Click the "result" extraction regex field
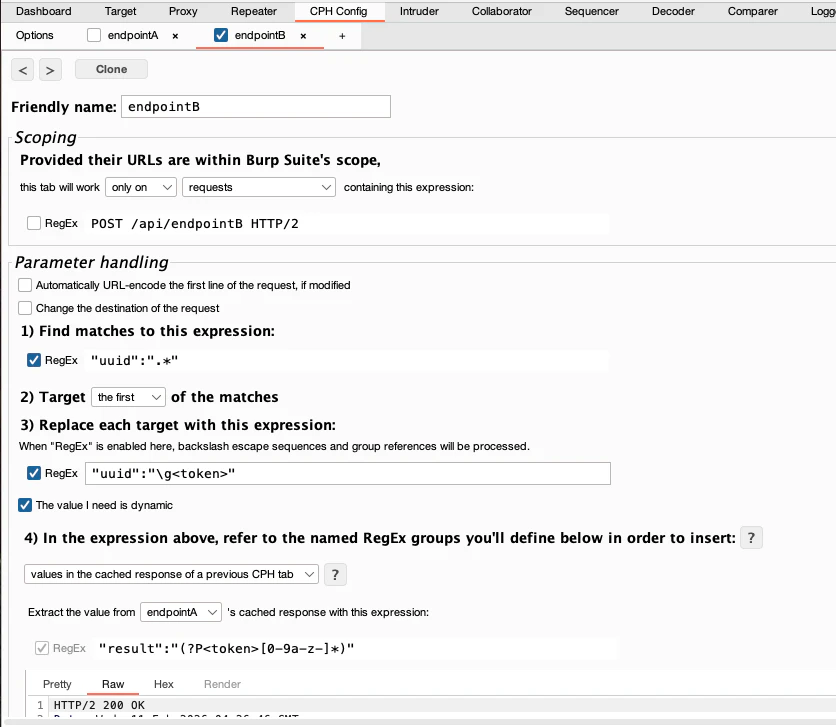Screen dimensions: 836x727 355,649
